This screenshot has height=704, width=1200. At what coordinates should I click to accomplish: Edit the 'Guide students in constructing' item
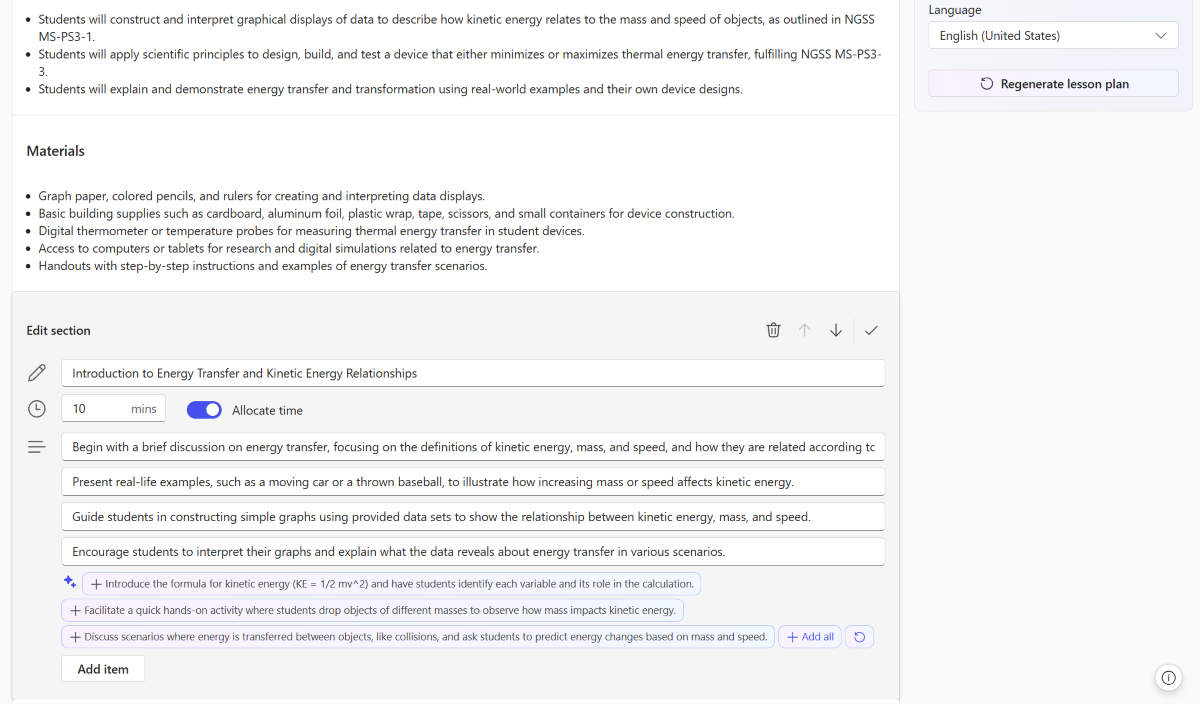[x=473, y=517]
